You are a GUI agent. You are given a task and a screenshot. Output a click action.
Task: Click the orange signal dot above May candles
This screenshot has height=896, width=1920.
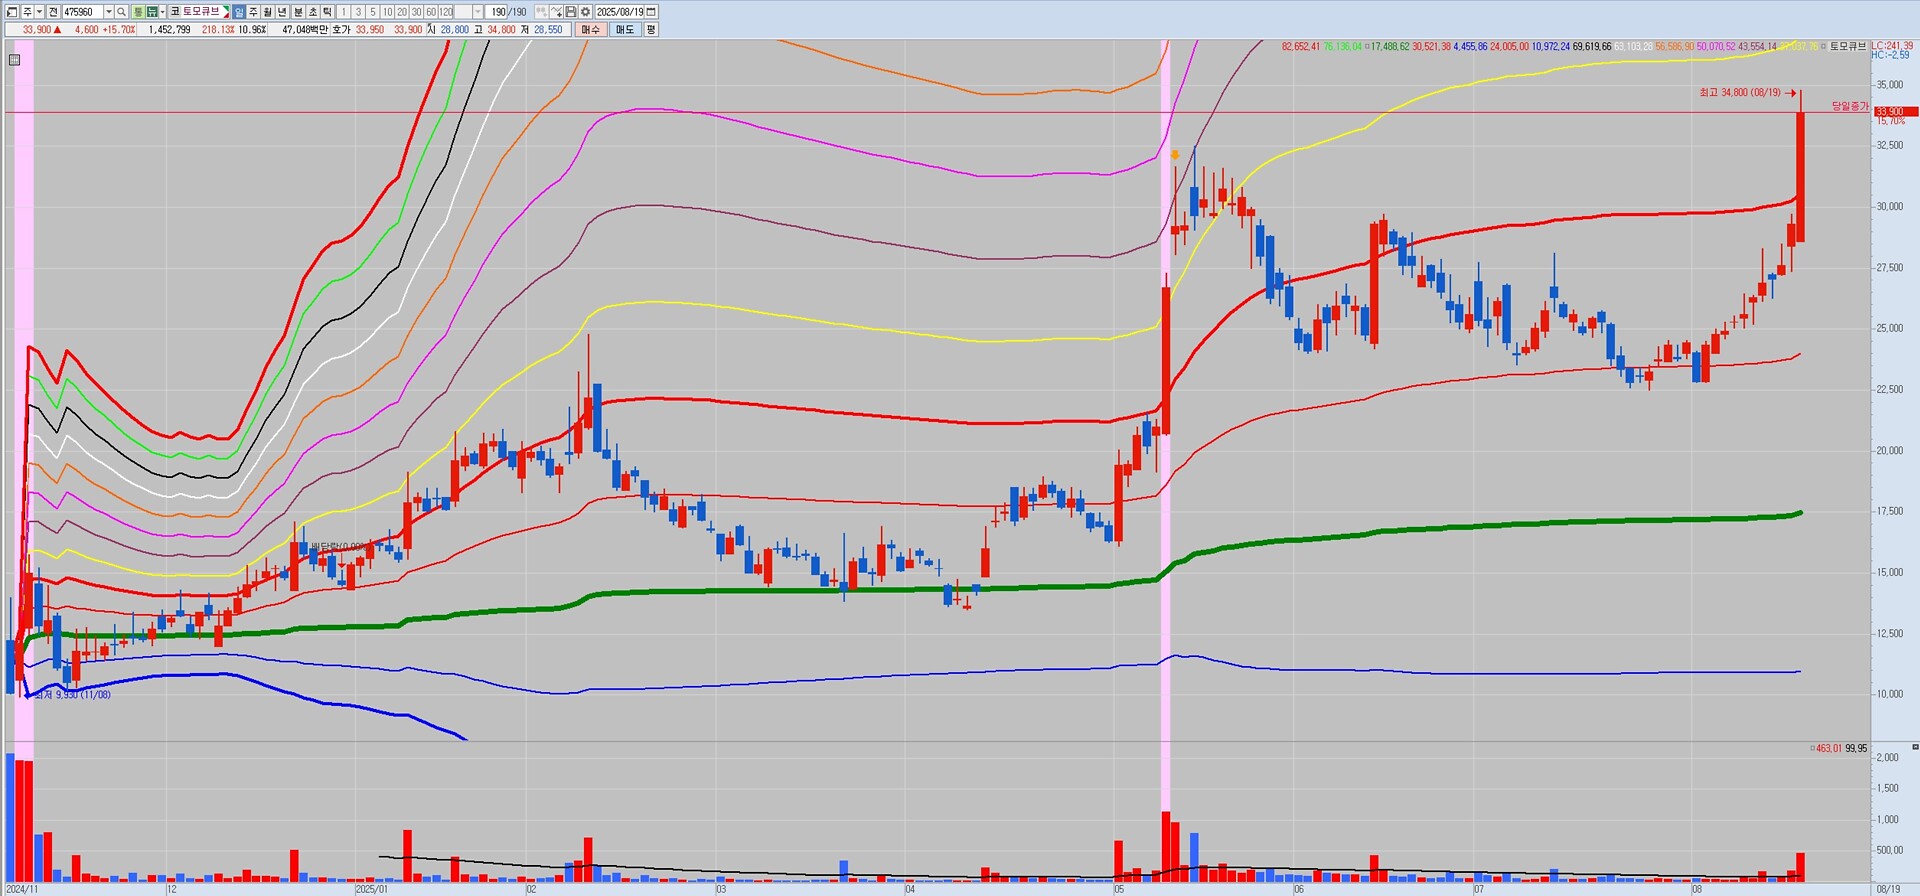[1175, 154]
